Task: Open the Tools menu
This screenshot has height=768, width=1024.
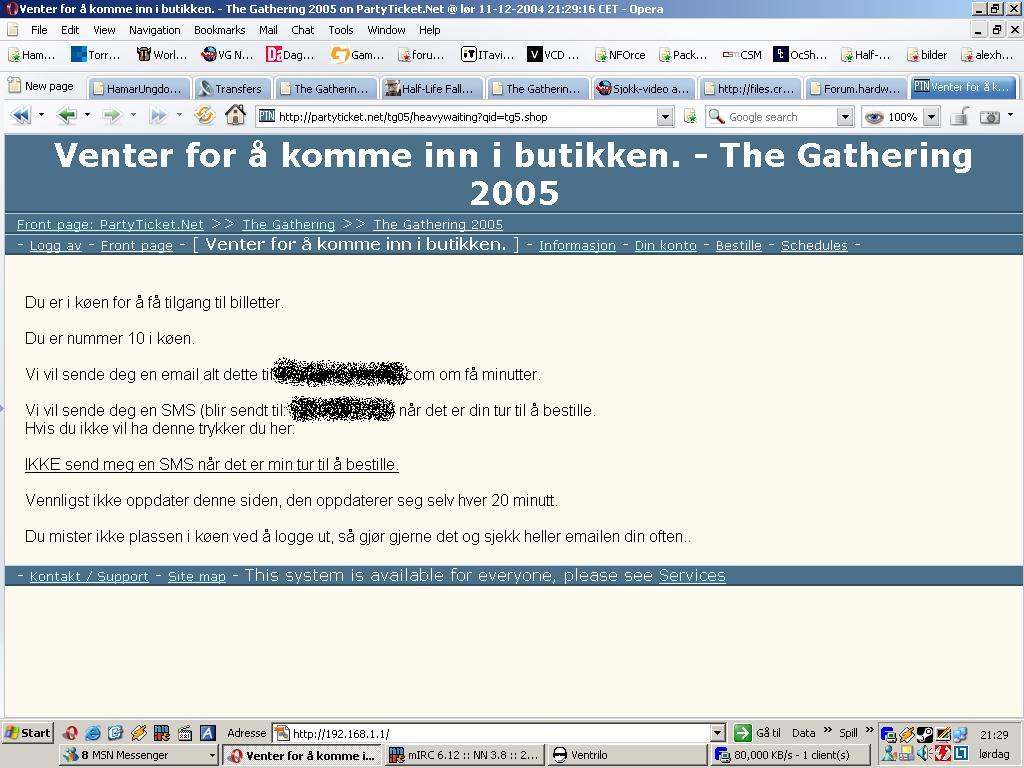Action: (x=340, y=30)
